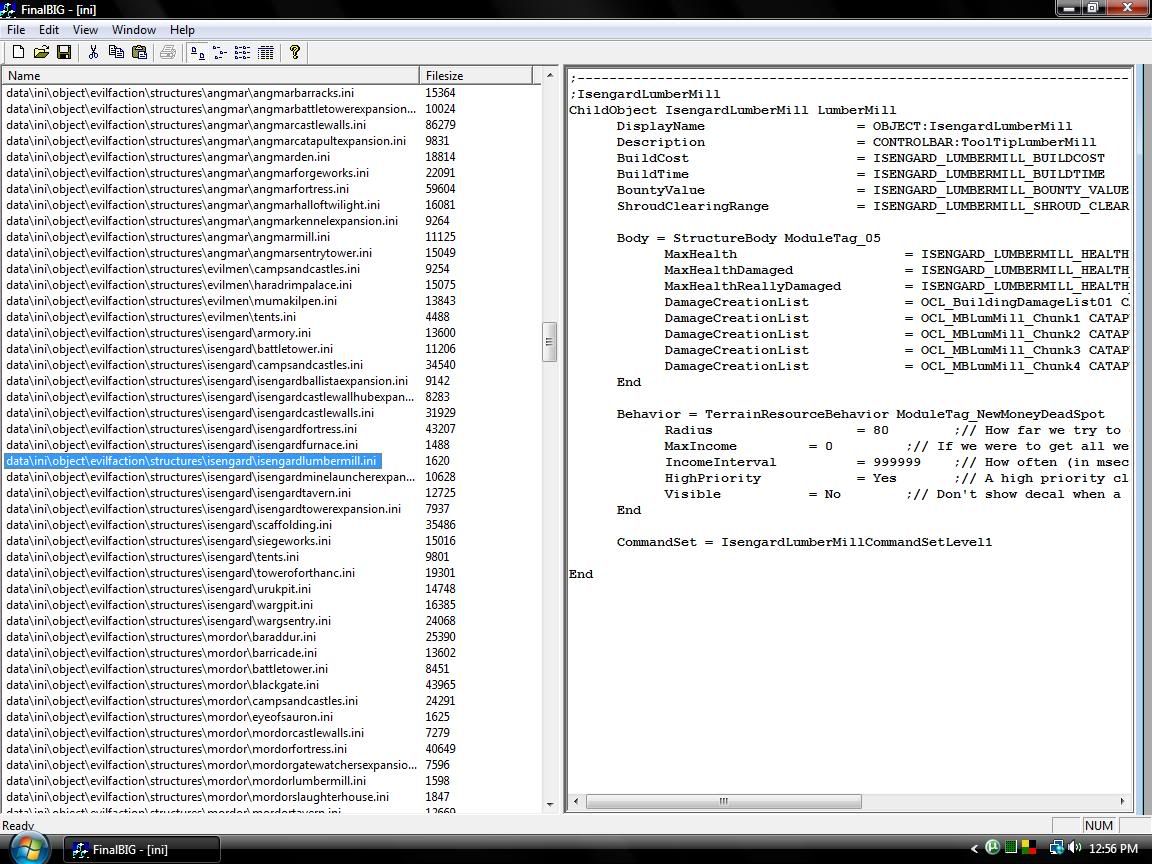Click the Copy icon on the toolbar
Viewport: 1152px width, 864px height.
(115, 52)
